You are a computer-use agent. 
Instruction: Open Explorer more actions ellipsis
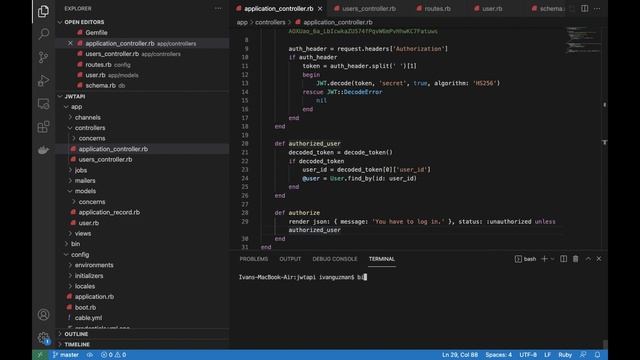pos(218,8)
